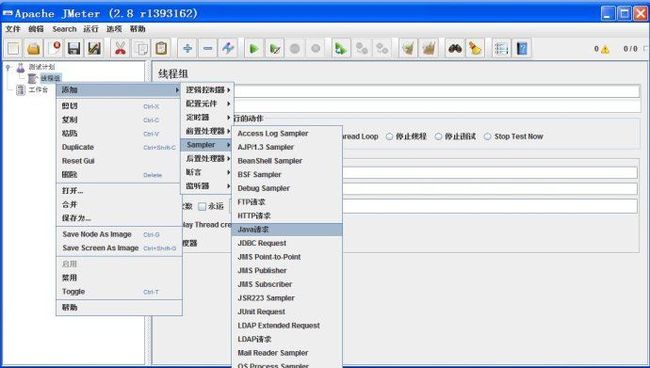Click the plus Expand All toolbar icon

tap(187, 49)
